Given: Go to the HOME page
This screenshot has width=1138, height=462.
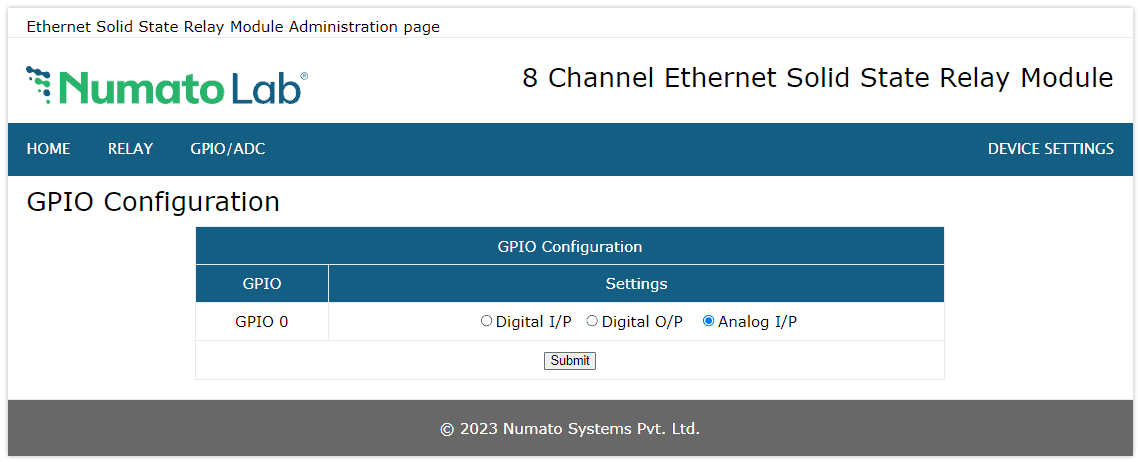Looking at the screenshot, I should (x=48, y=149).
